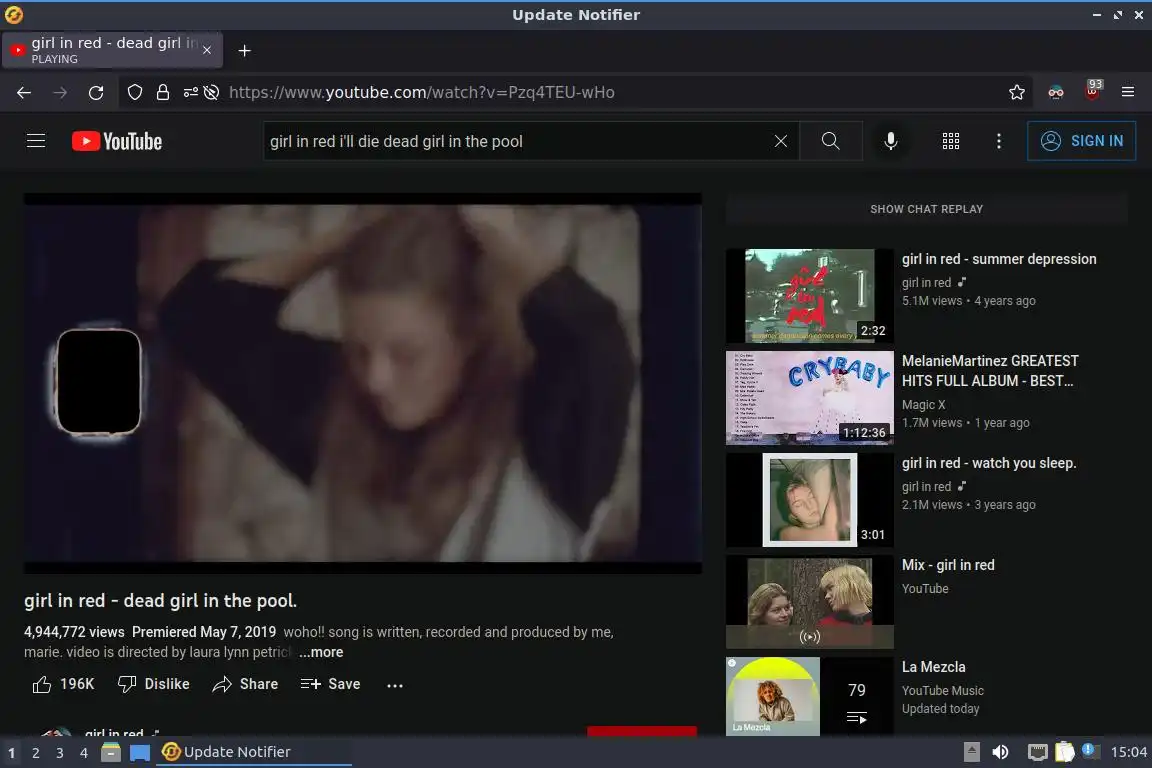Open the Magic X channel name
Screen dimensions: 1152x768
924,404
